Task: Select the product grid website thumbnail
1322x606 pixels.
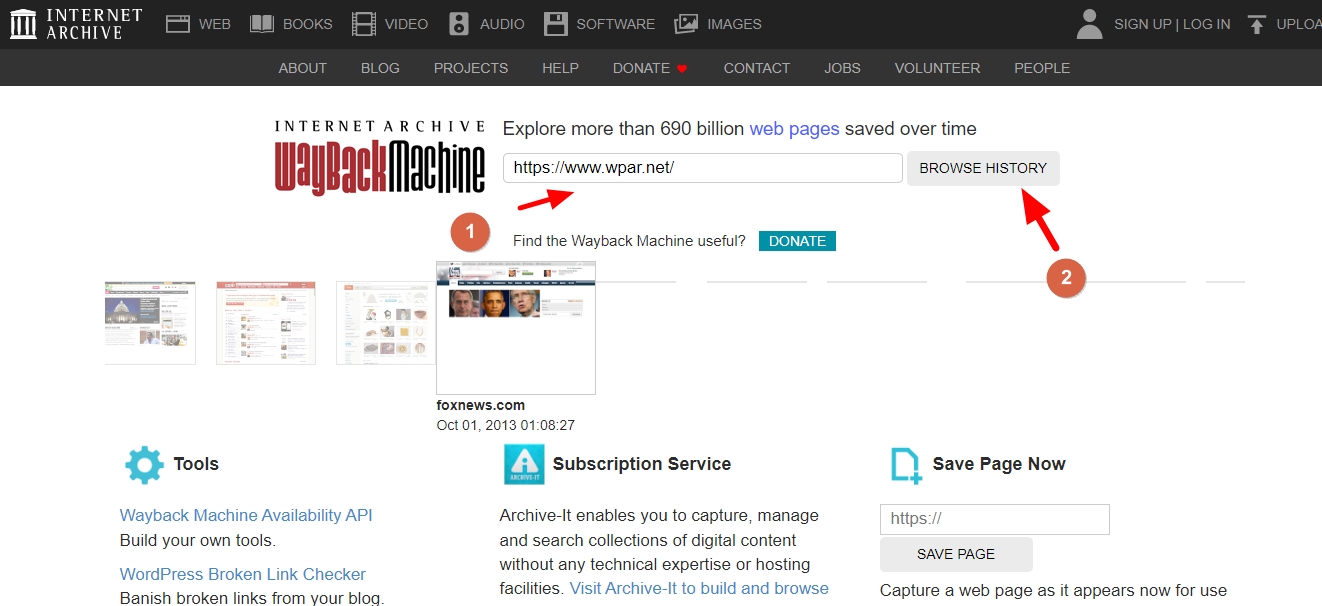Action: click(386, 323)
